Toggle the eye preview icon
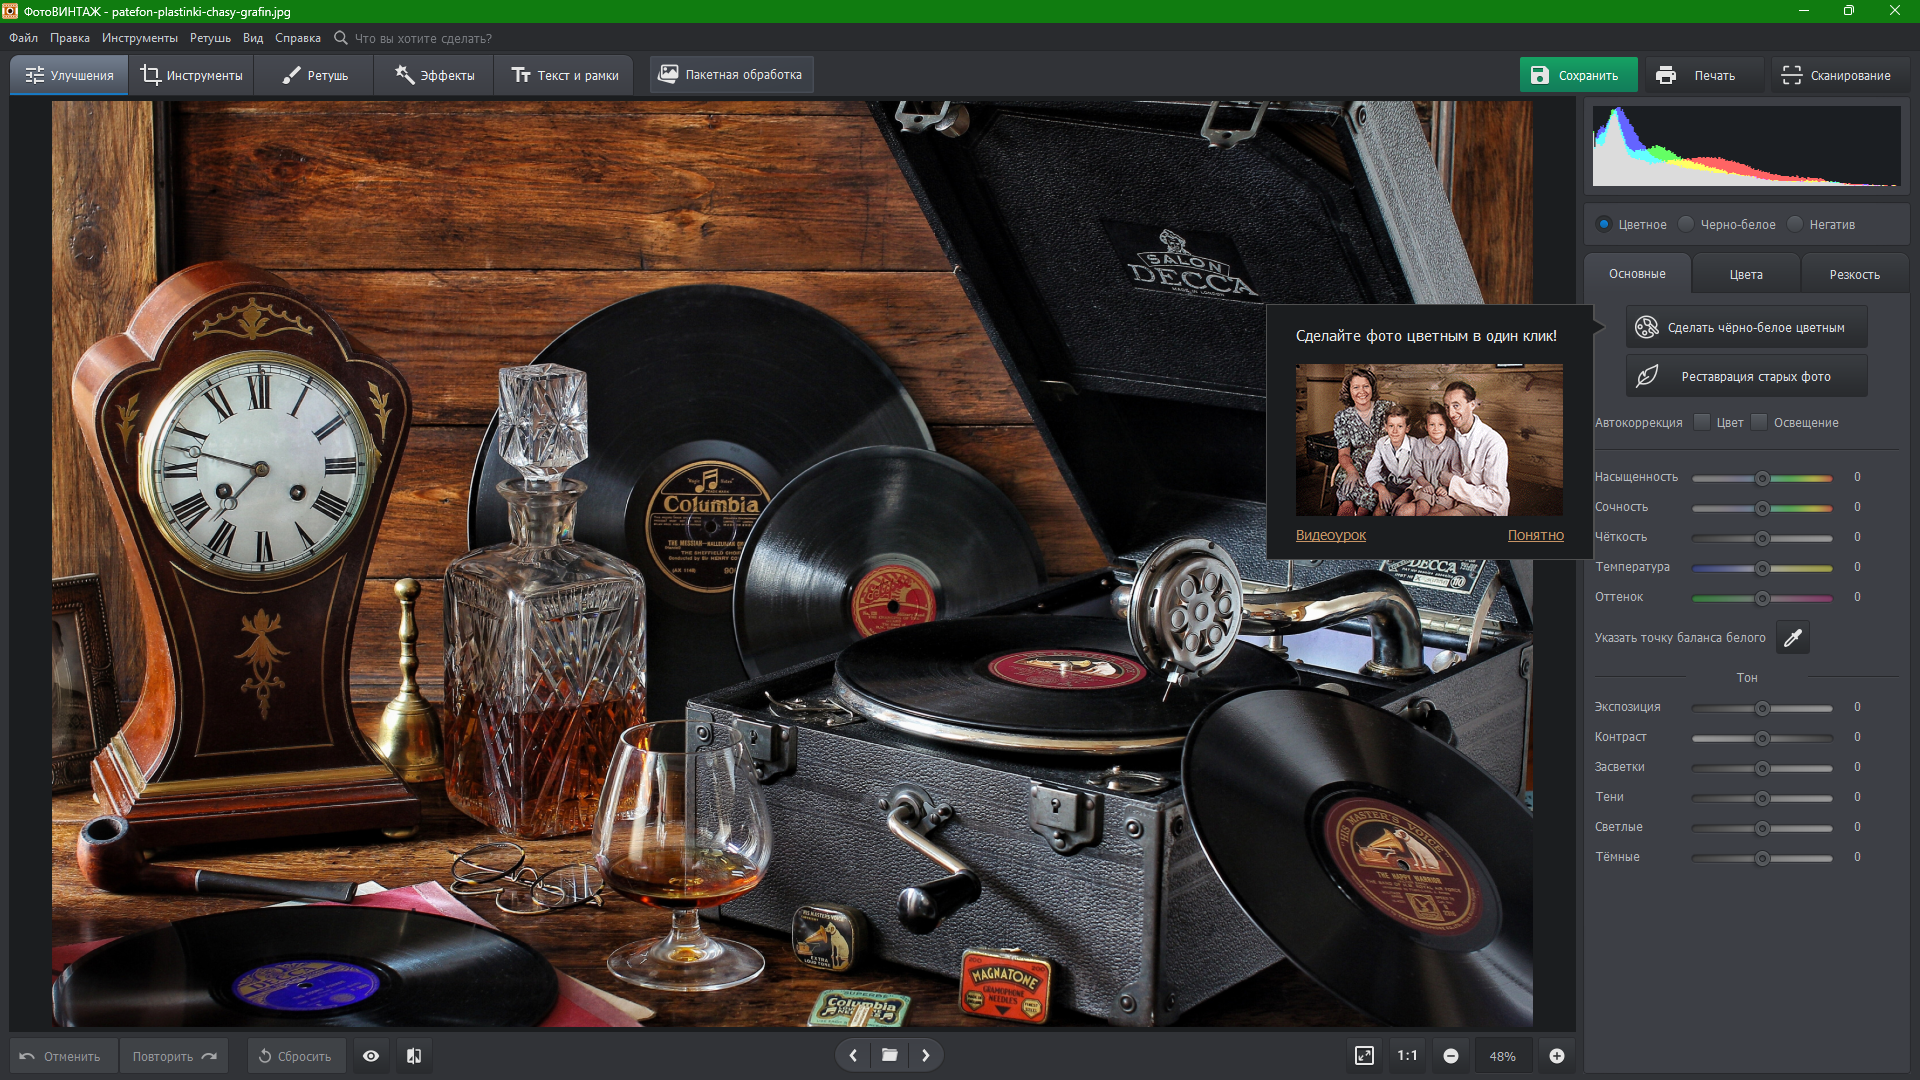Viewport: 1920px width, 1080px height. (371, 1056)
